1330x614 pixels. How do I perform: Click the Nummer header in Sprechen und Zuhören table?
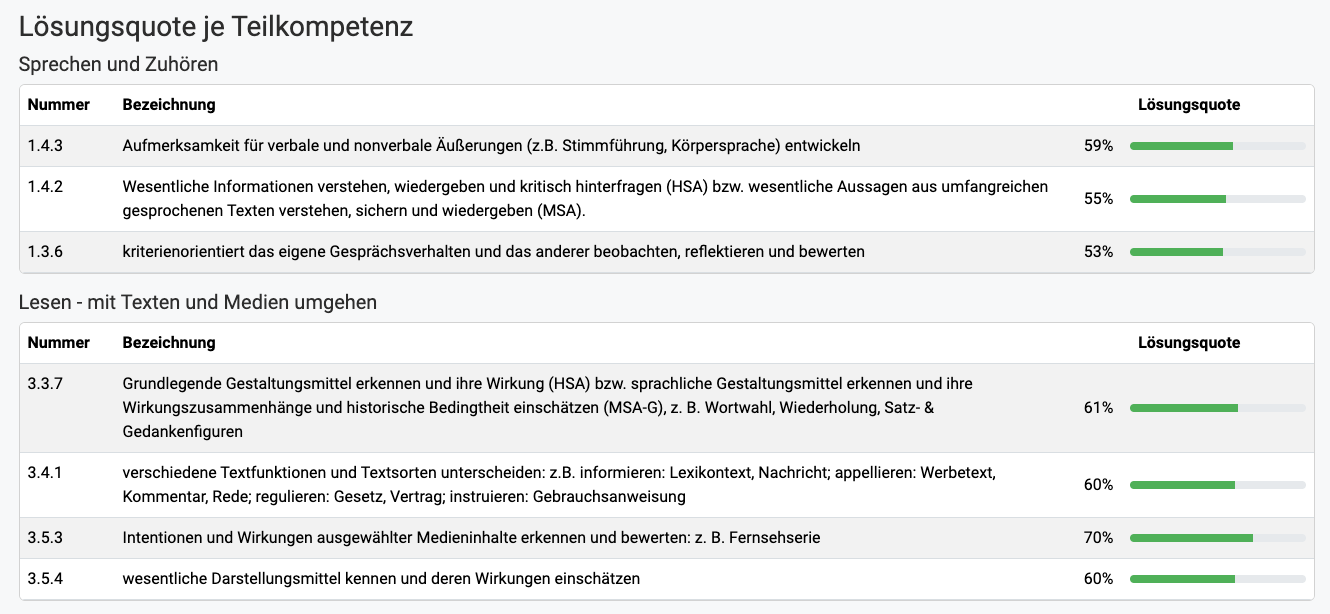59,105
